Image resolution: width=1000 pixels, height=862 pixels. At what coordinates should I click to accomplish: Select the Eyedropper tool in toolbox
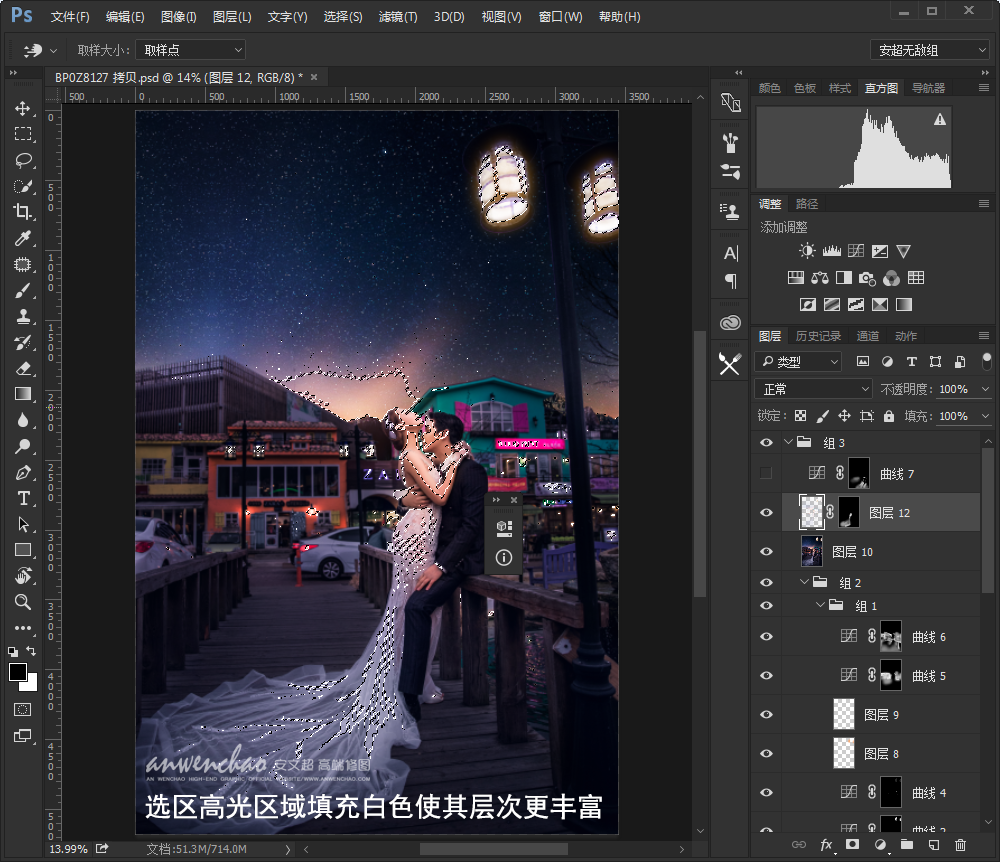pos(23,238)
